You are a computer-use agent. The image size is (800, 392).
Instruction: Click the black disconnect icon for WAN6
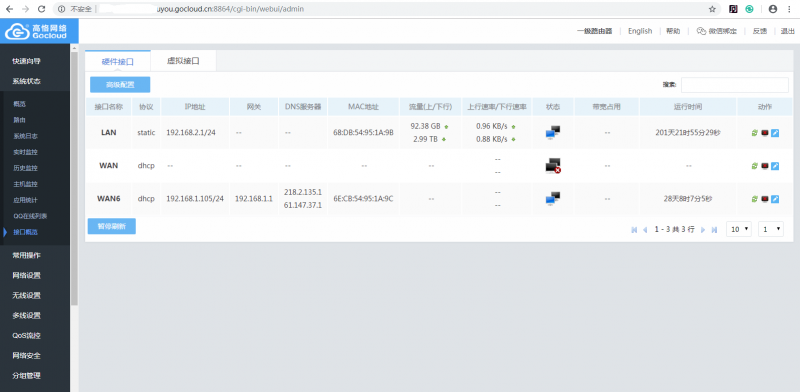pyautogui.click(x=765, y=199)
